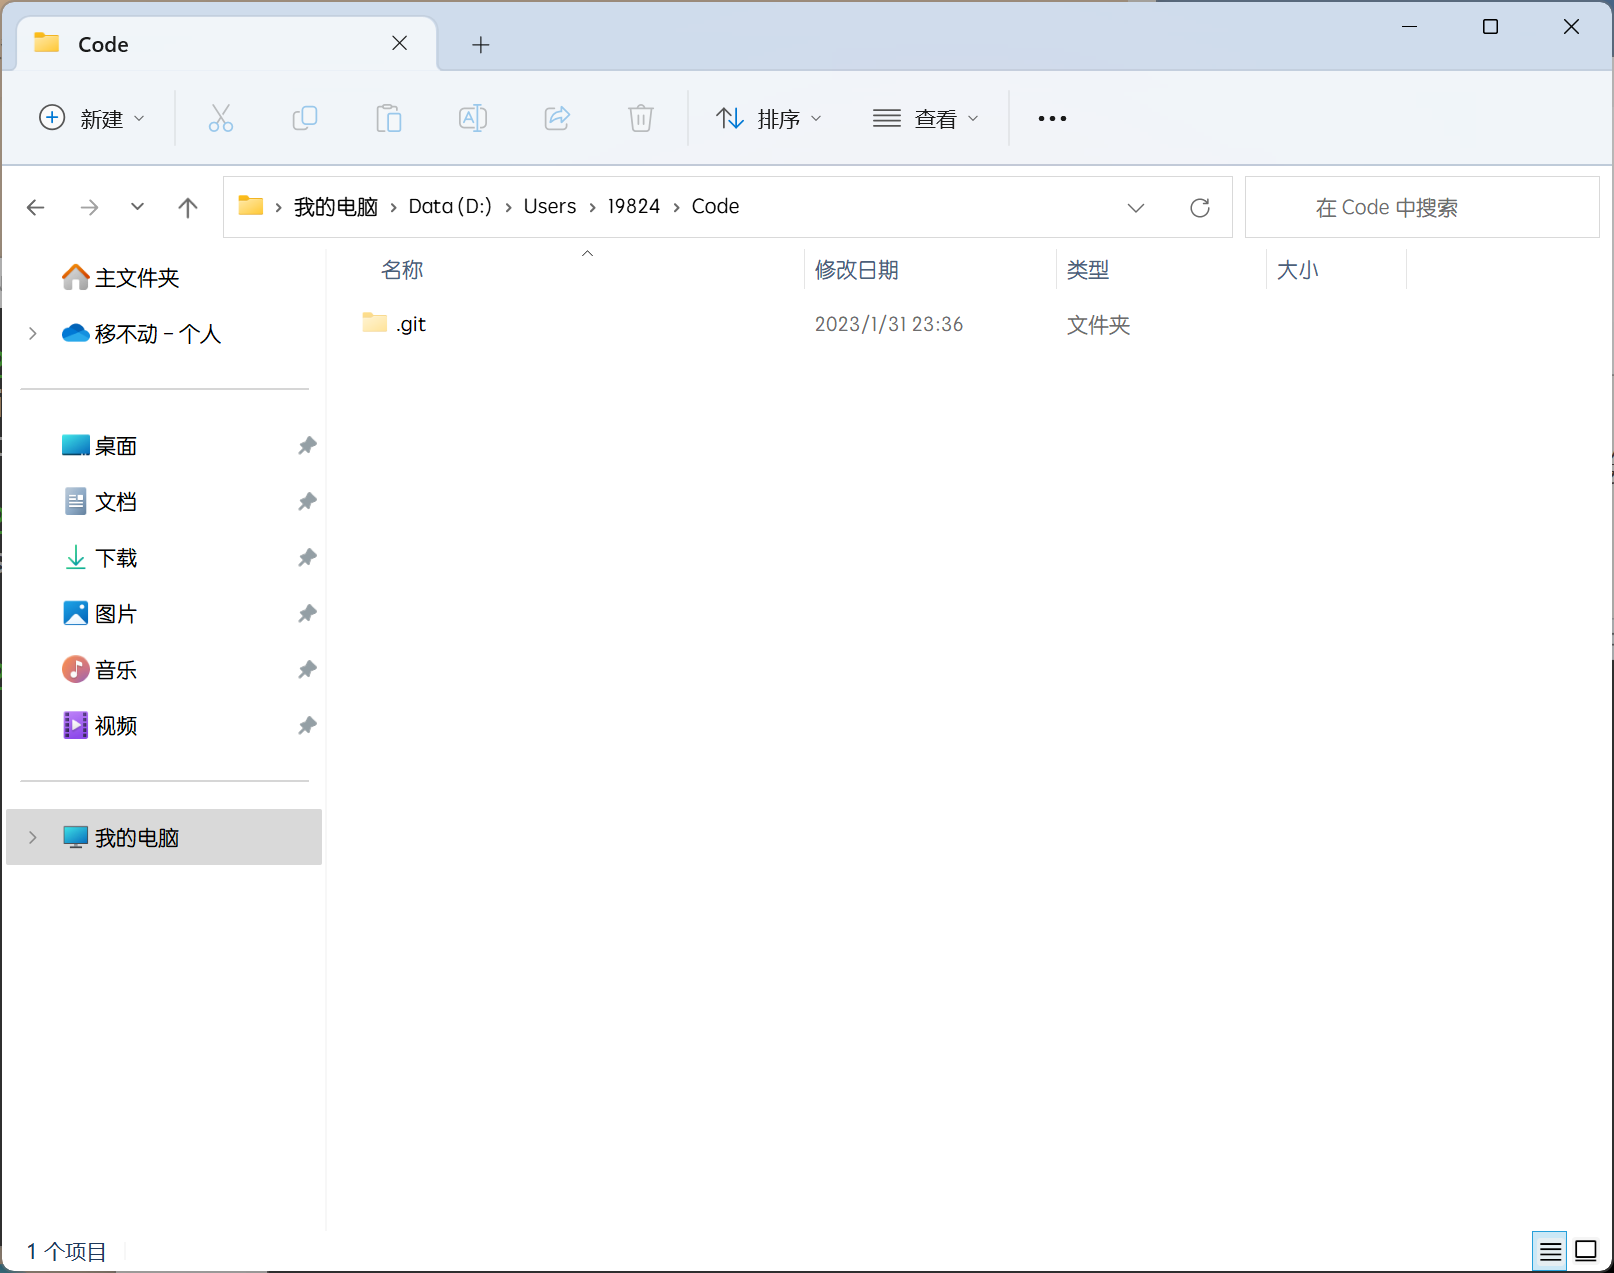This screenshot has height=1273, width=1614.
Task: Open the three-dot more options menu
Action: click(x=1052, y=119)
